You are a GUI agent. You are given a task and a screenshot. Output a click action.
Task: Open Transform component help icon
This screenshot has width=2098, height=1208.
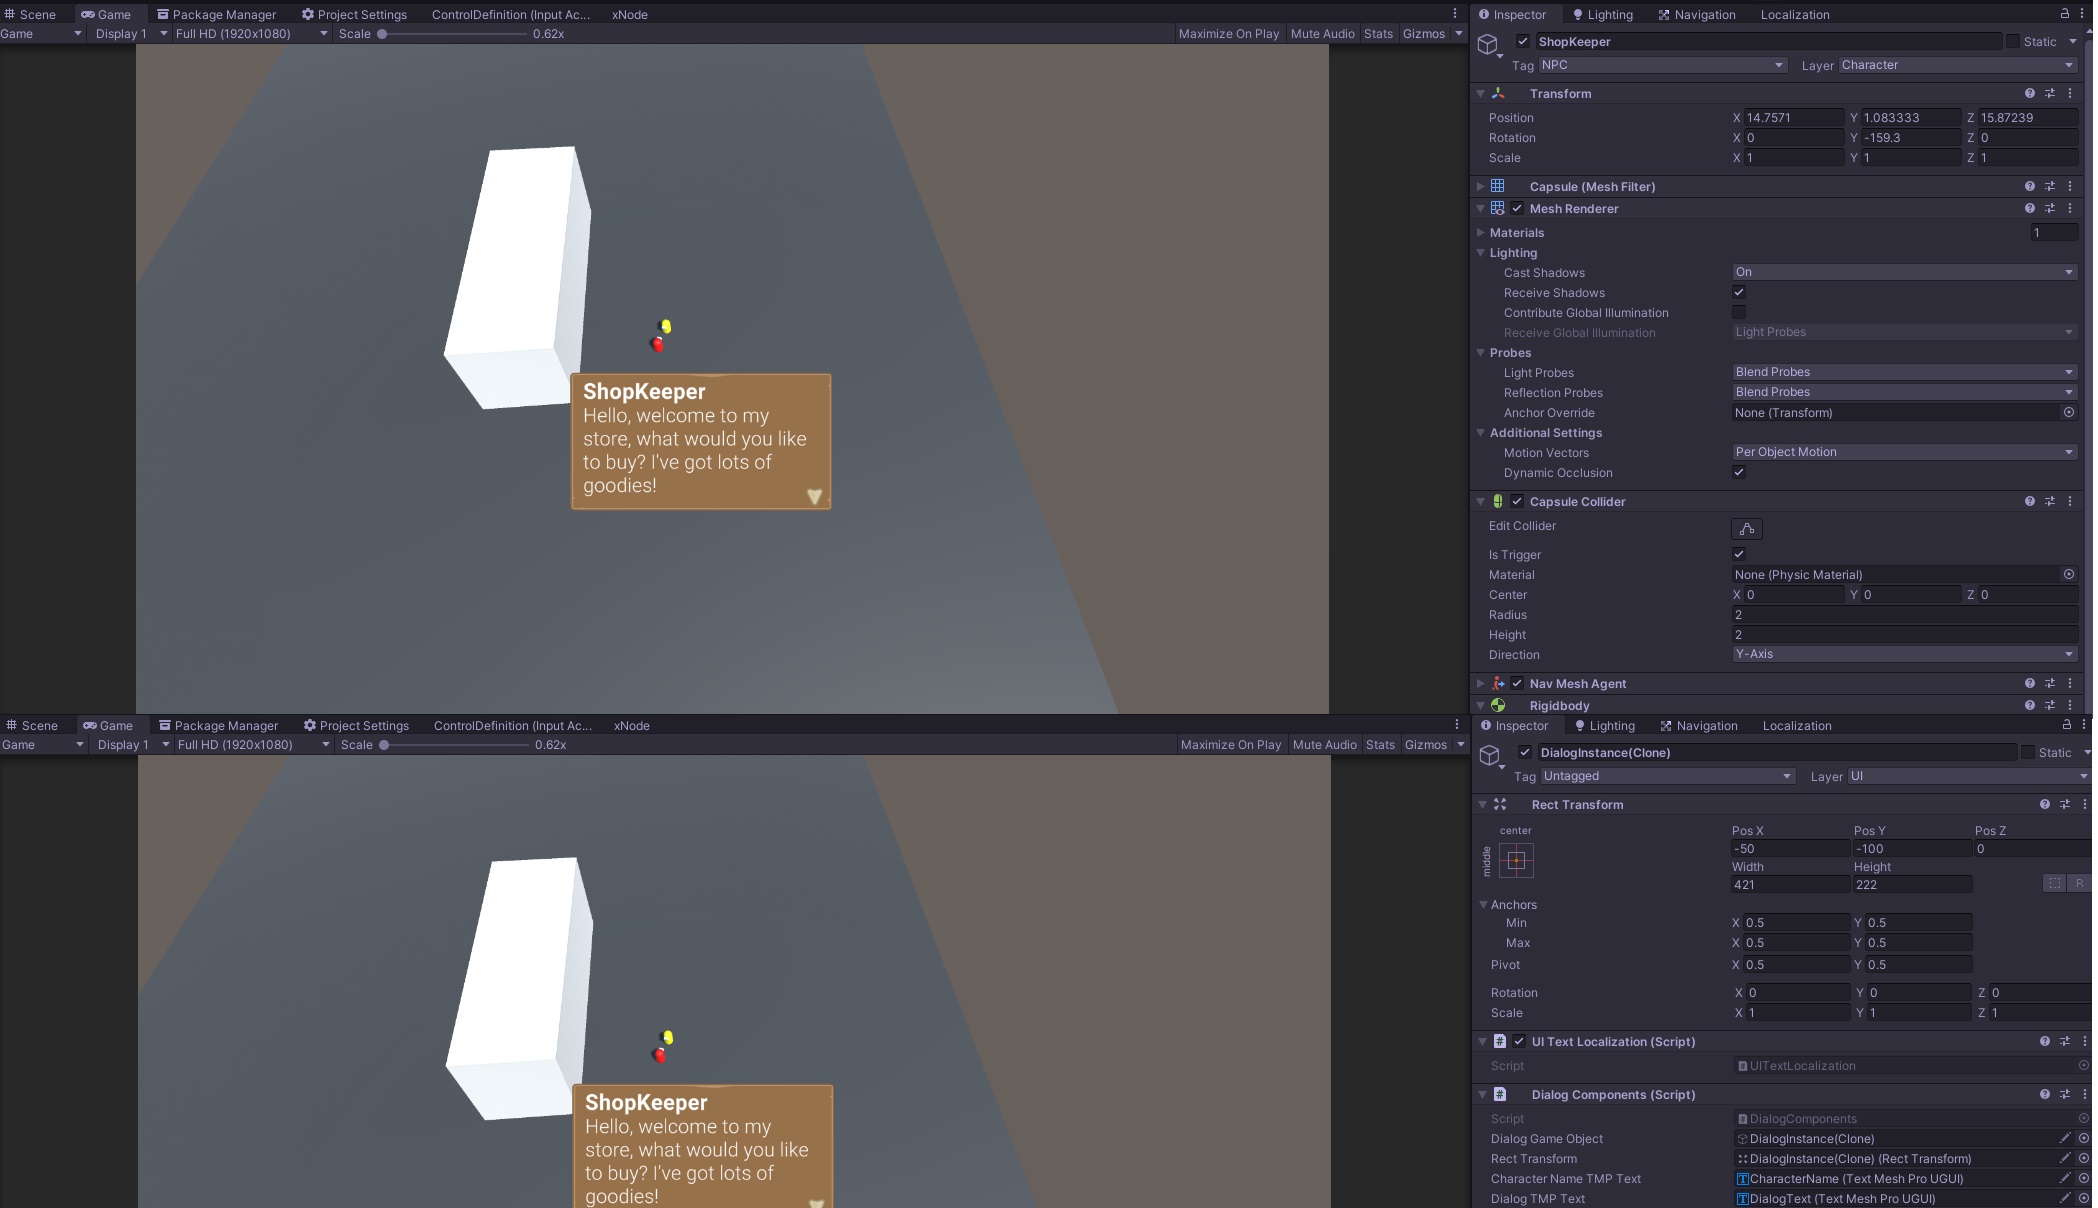click(2029, 93)
